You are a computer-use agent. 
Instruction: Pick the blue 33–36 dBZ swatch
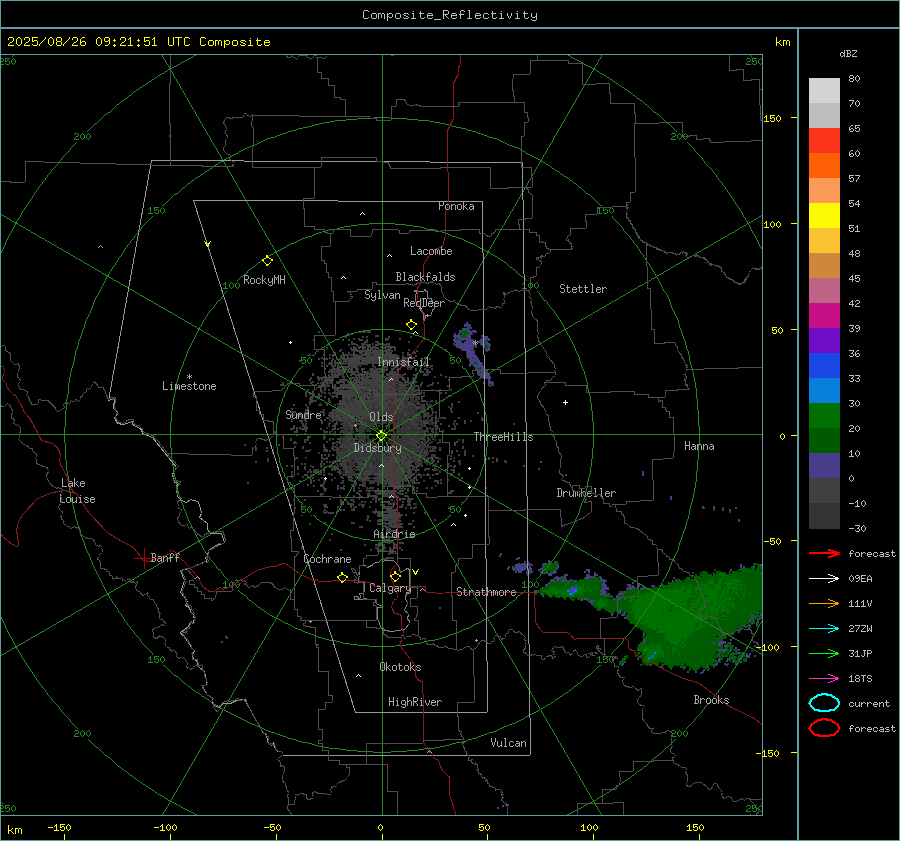point(824,366)
